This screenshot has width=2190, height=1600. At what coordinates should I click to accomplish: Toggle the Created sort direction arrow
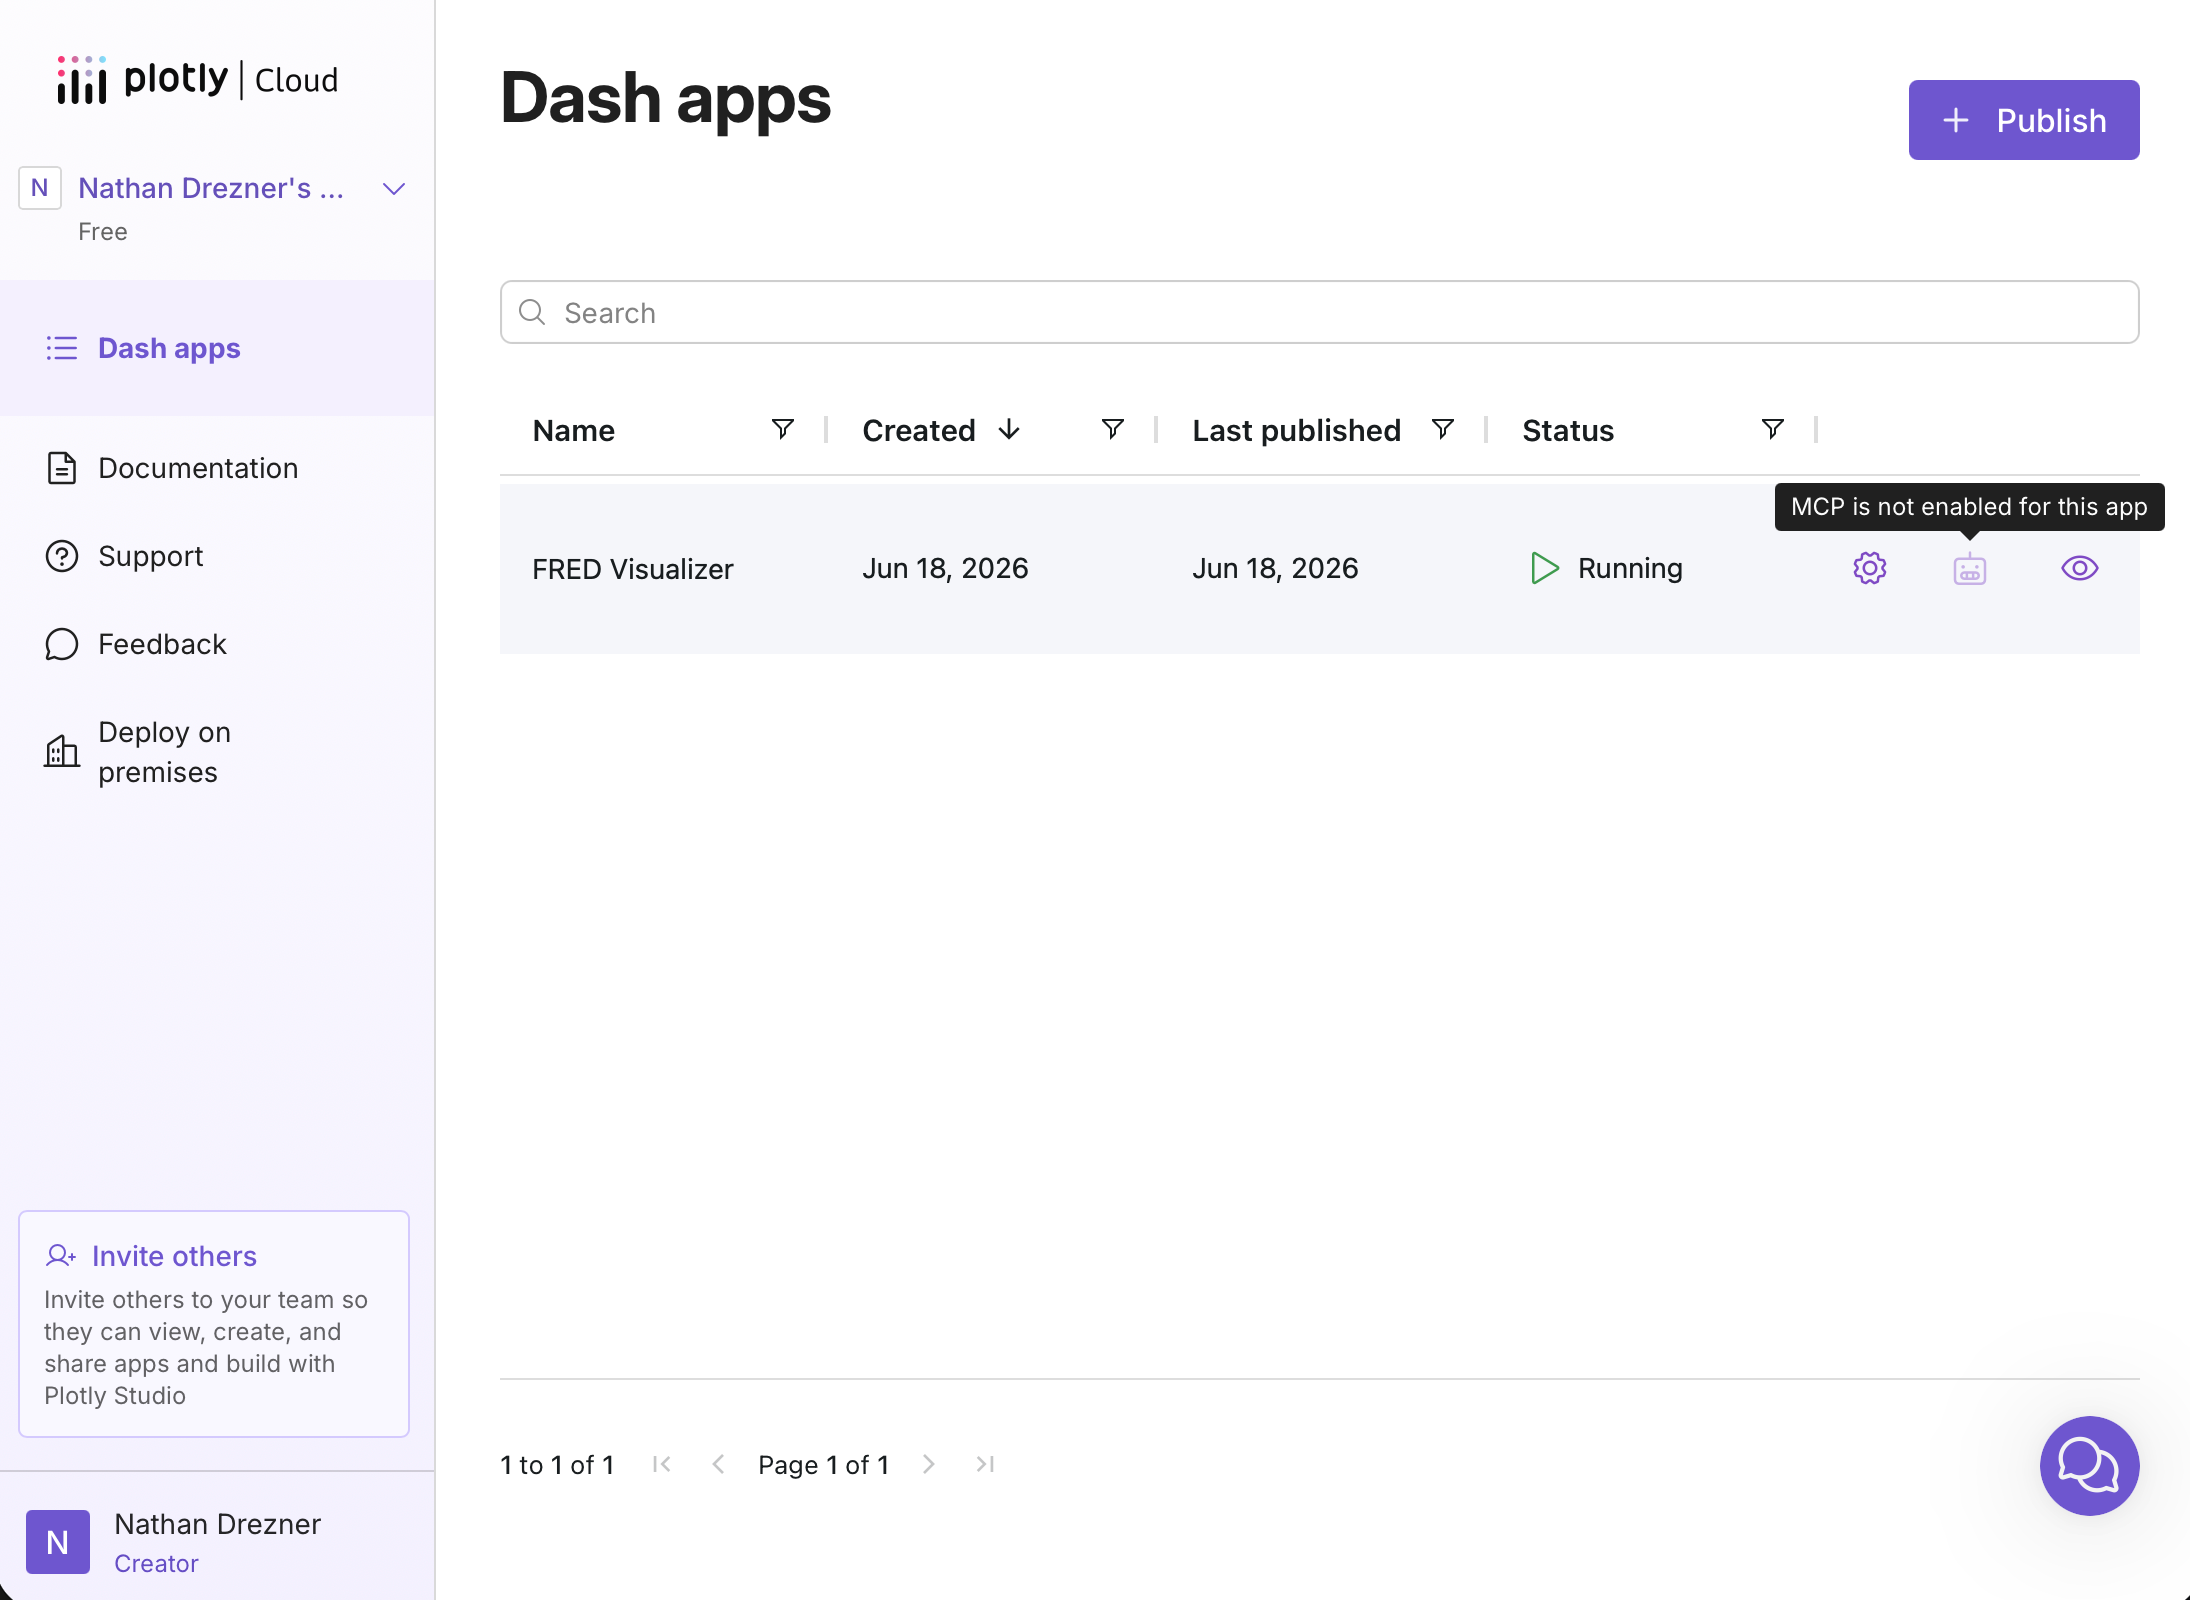[1009, 429]
